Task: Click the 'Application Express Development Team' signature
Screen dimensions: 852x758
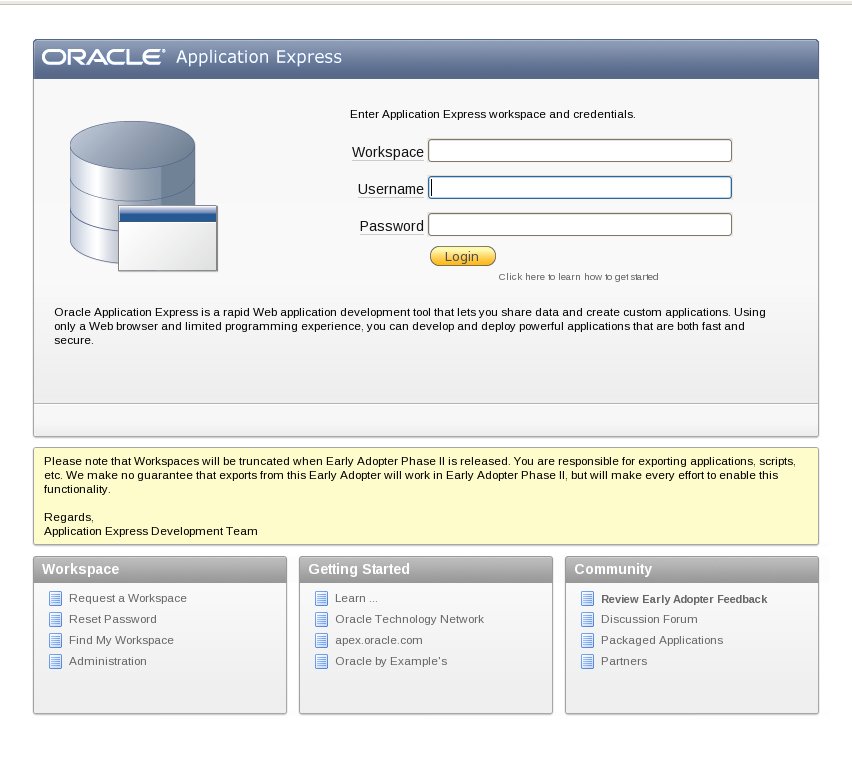Action: 151,531
